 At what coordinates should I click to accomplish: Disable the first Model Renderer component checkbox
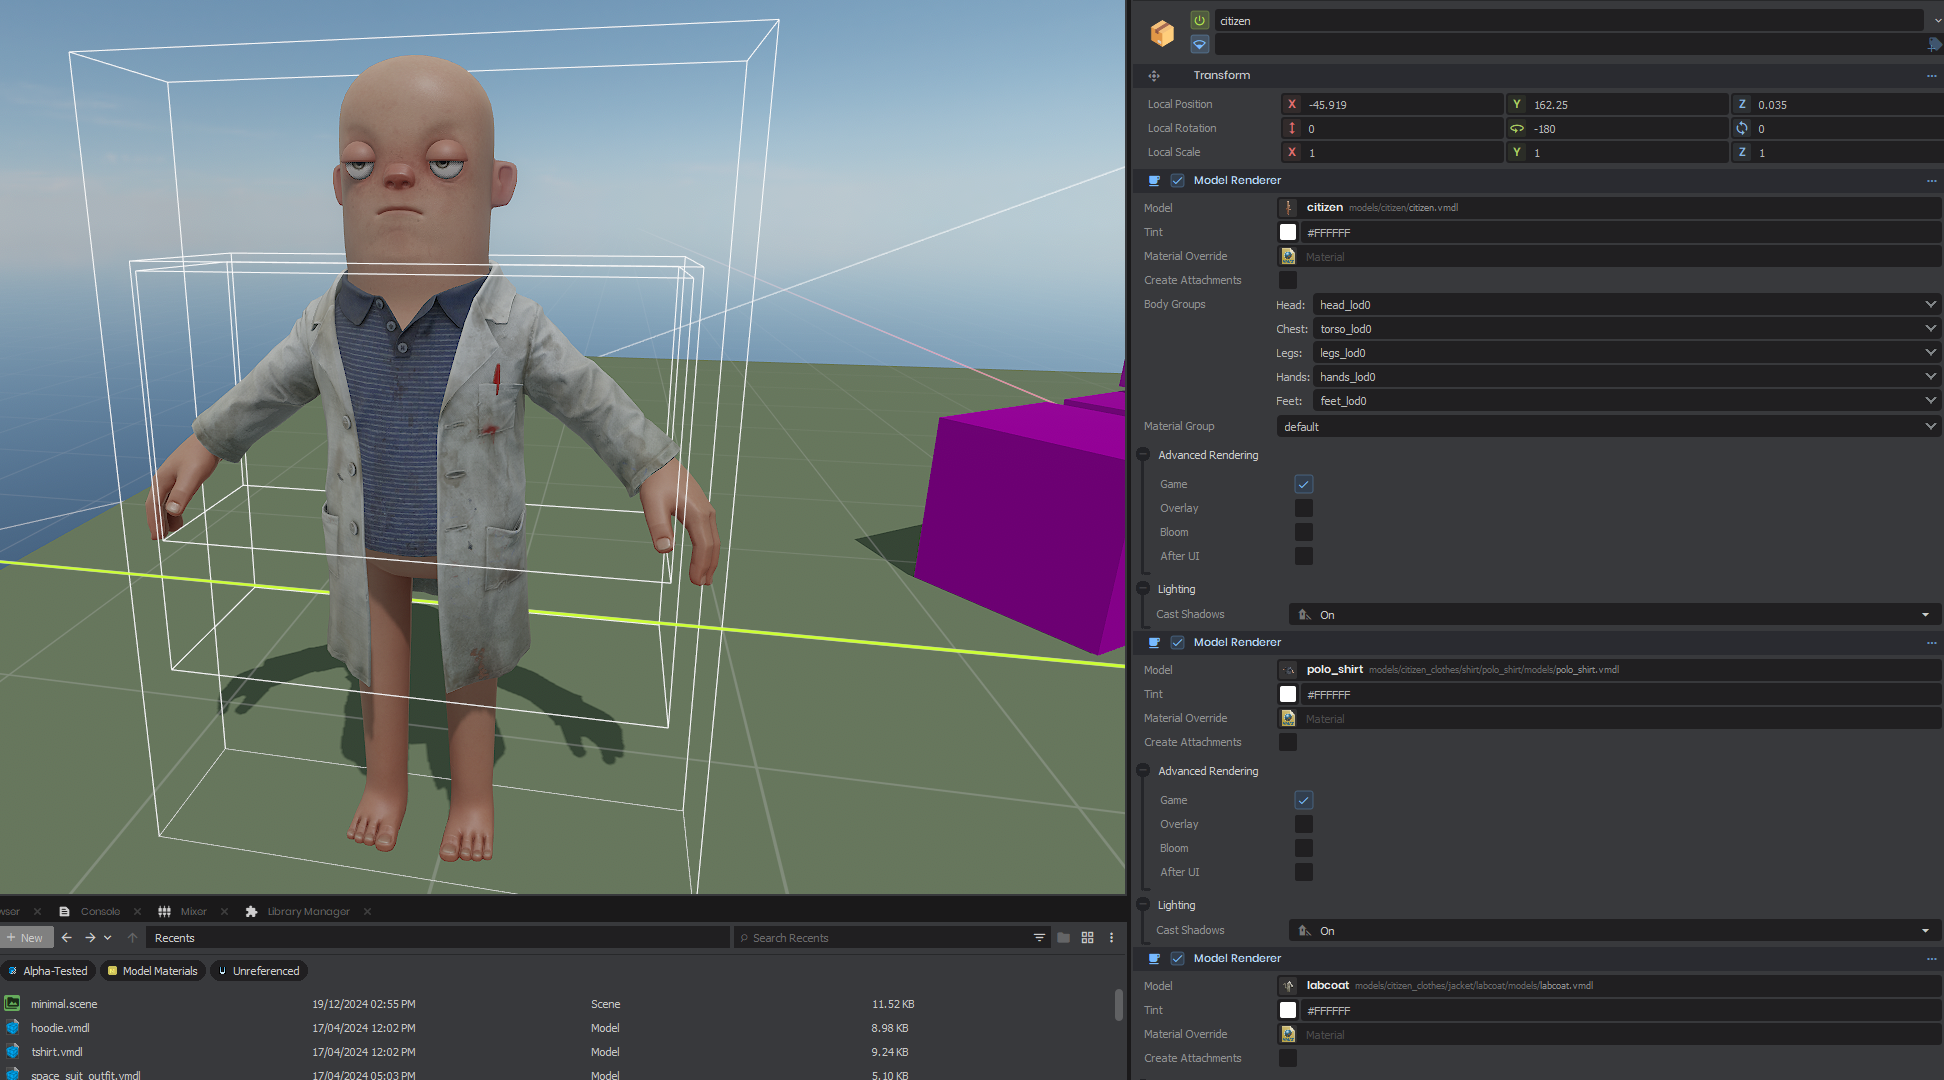[1177, 181]
